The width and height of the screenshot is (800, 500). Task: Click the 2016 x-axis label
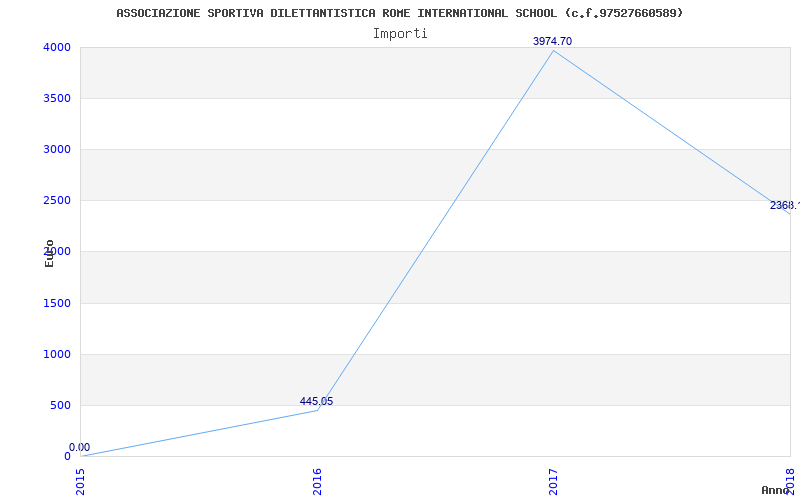point(317,482)
